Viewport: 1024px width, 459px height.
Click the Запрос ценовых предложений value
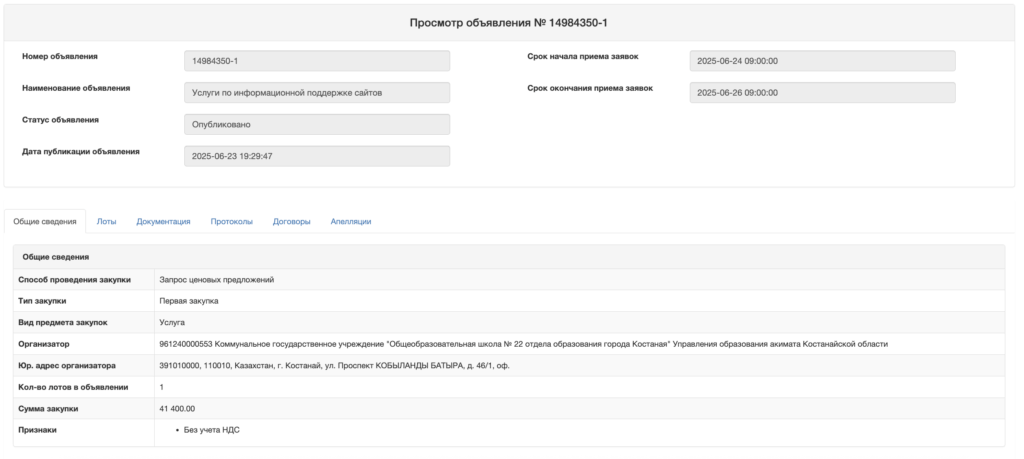coord(217,279)
